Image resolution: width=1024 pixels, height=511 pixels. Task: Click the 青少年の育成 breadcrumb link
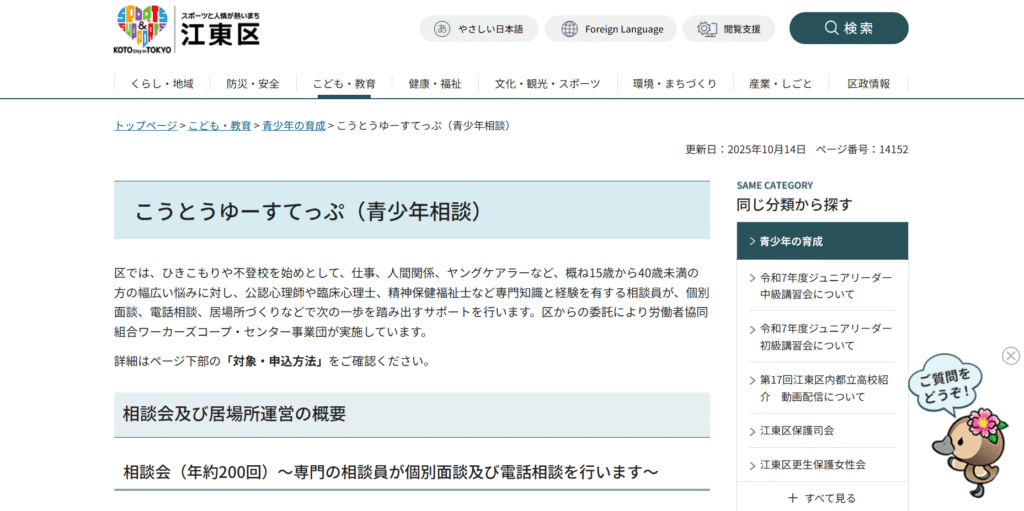pyautogui.click(x=294, y=126)
